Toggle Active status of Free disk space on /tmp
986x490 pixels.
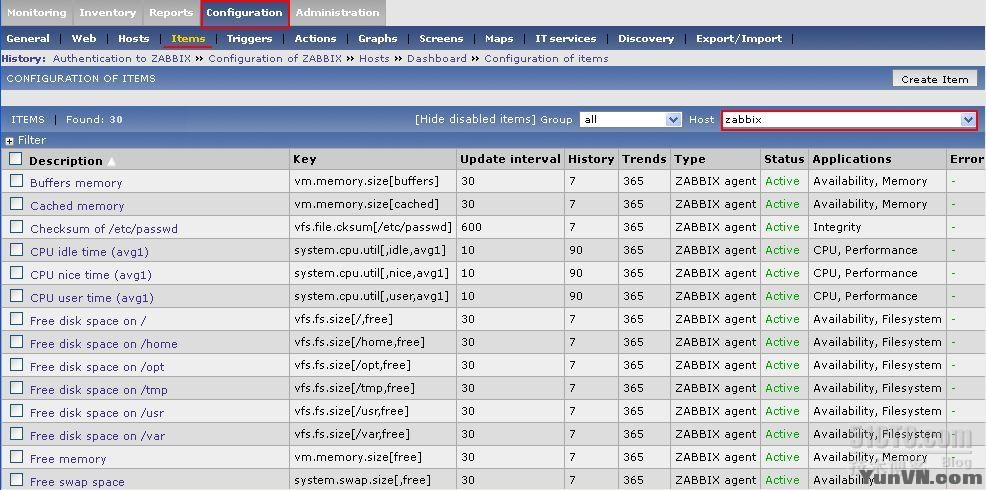pyautogui.click(x=782, y=388)
